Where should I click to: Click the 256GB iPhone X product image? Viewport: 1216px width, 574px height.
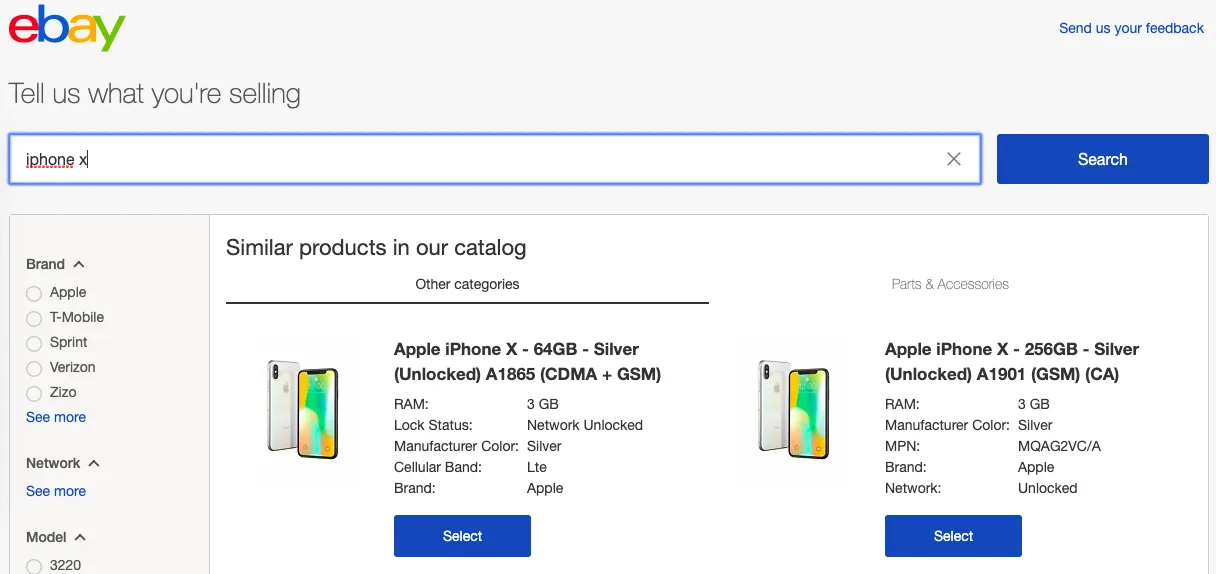pyautogui.click(x=794, y=410)
